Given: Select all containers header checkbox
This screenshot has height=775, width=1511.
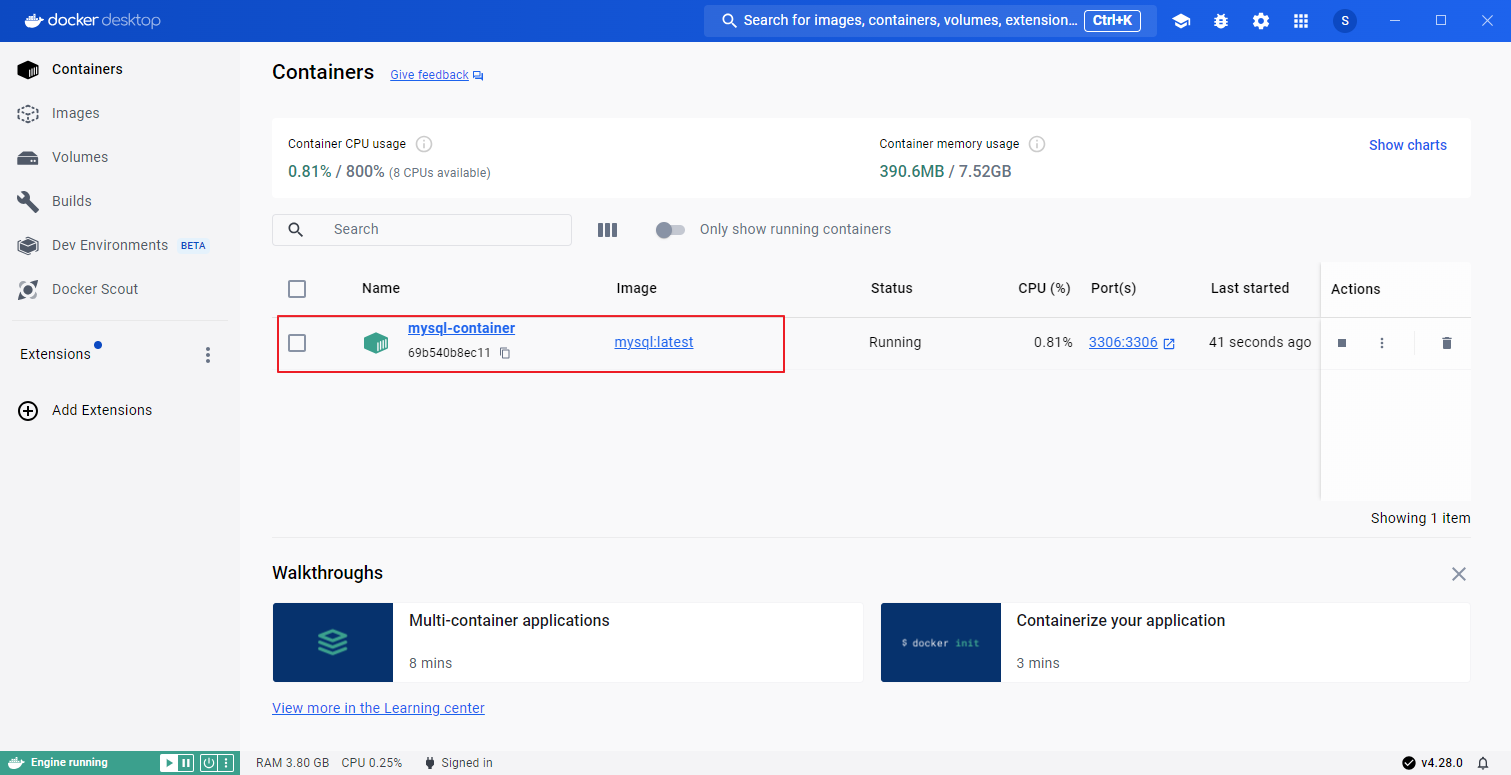Looking at the screenshot, I should 297,289.
